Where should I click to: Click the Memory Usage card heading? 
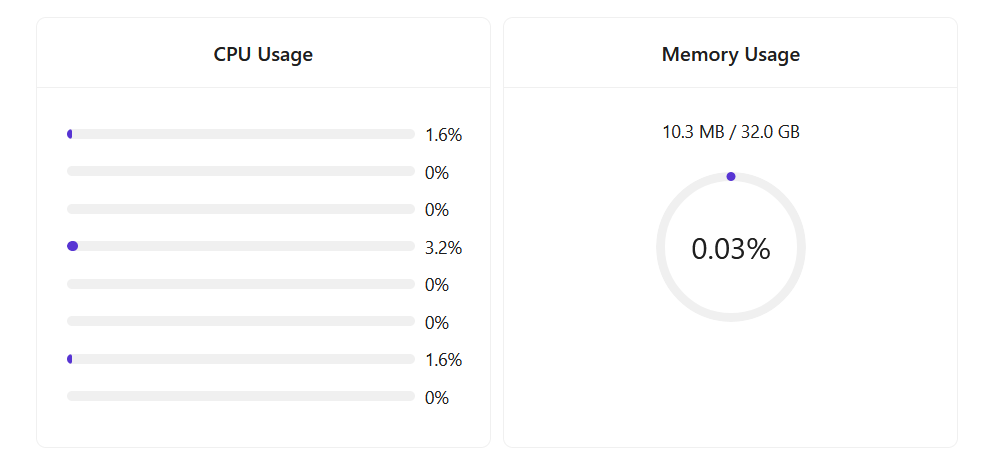(x=730, y=55)
